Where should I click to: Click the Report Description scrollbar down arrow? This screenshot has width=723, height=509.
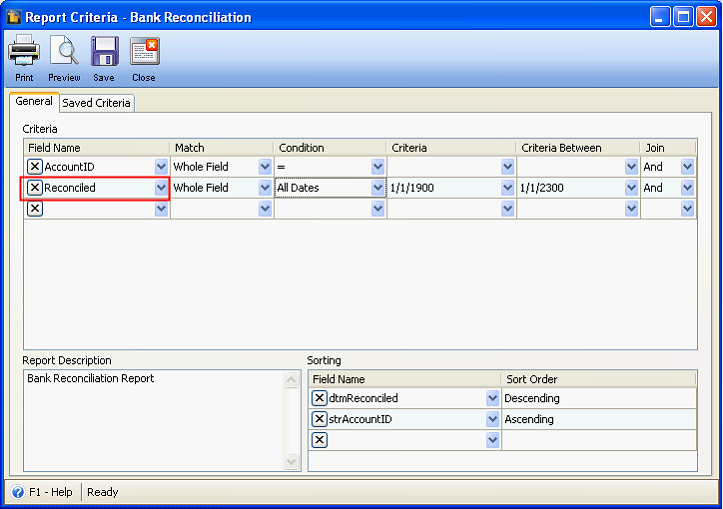coord(291,461)
